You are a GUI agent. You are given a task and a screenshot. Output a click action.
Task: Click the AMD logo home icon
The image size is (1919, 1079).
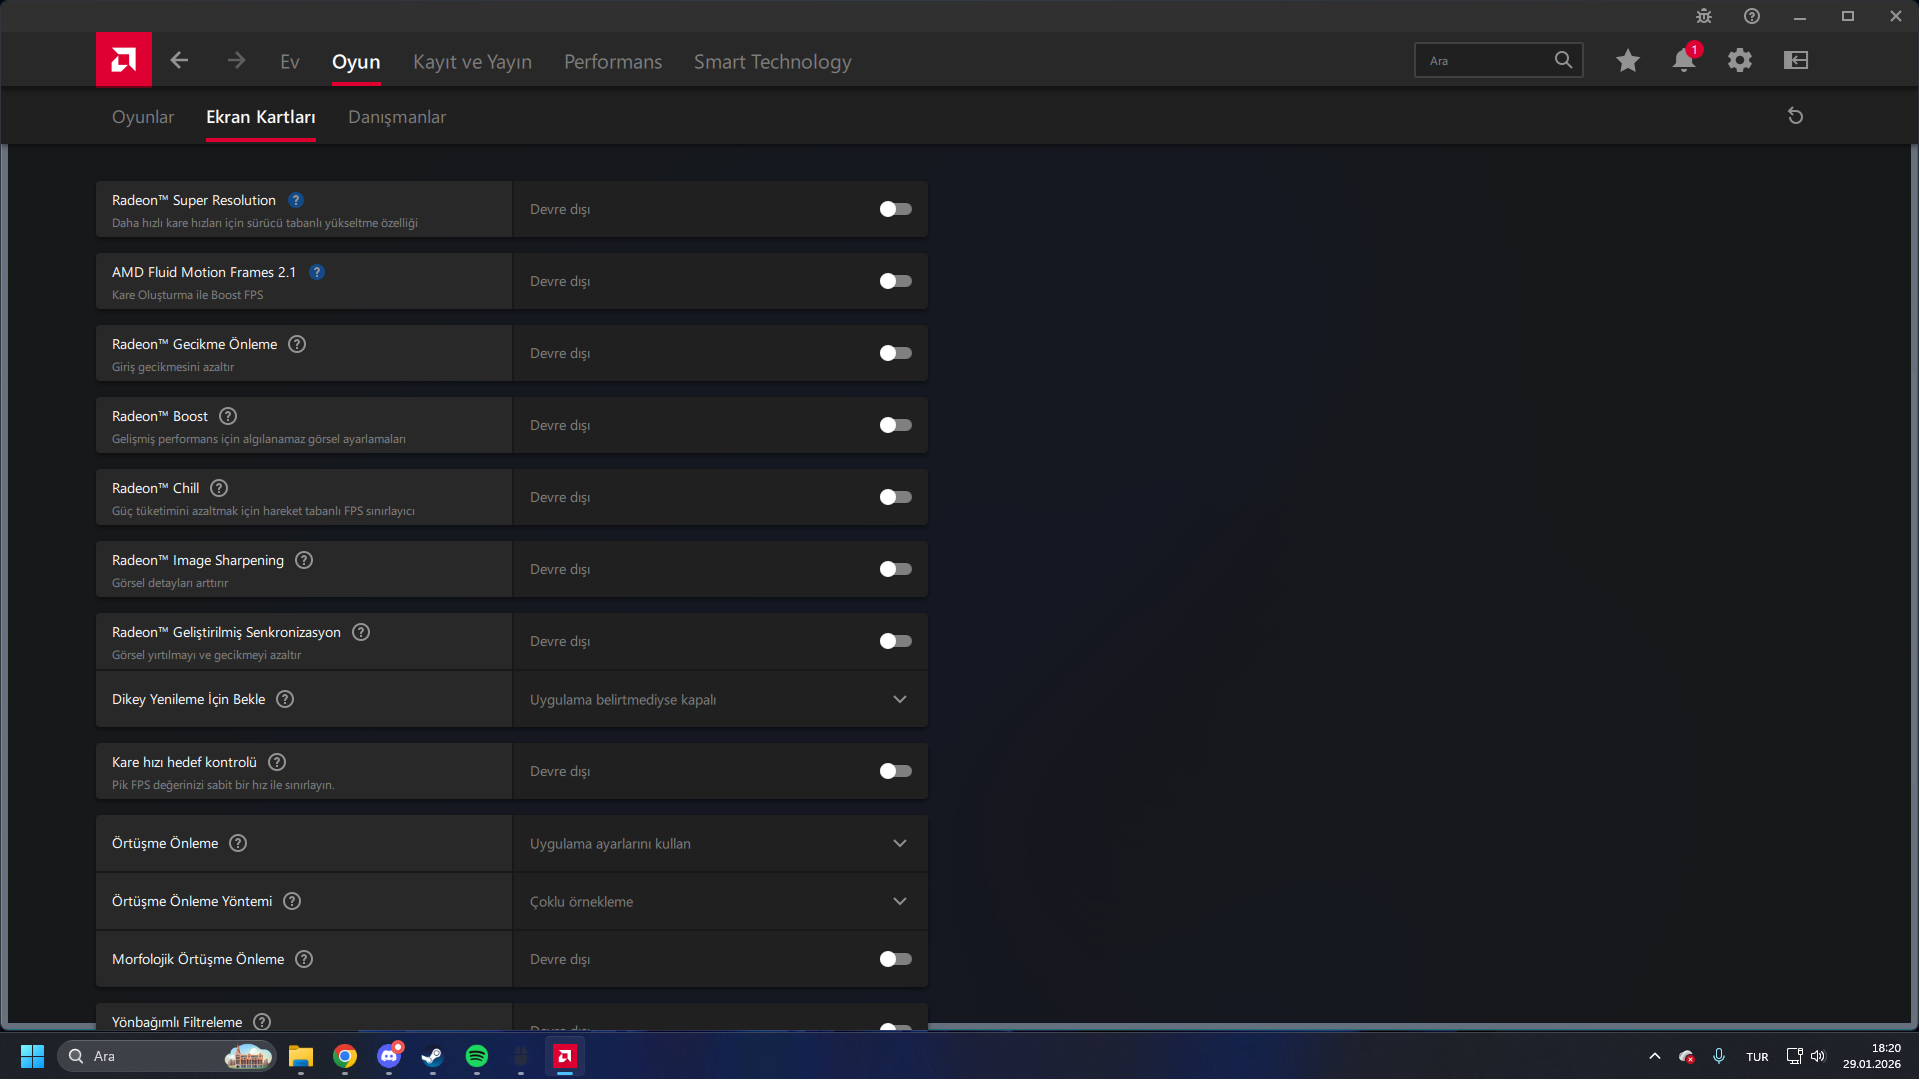(124, 60)
